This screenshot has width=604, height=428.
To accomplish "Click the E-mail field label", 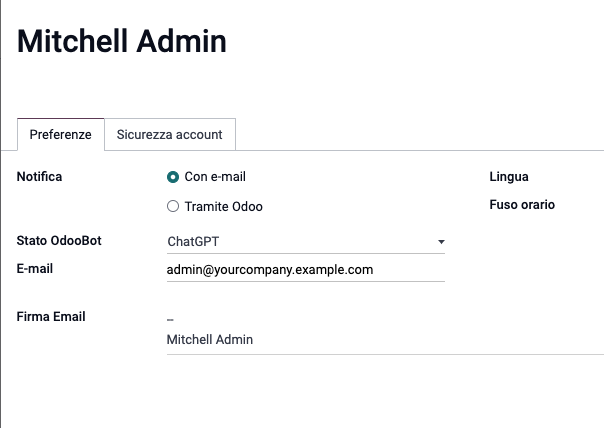I will 35,269.
